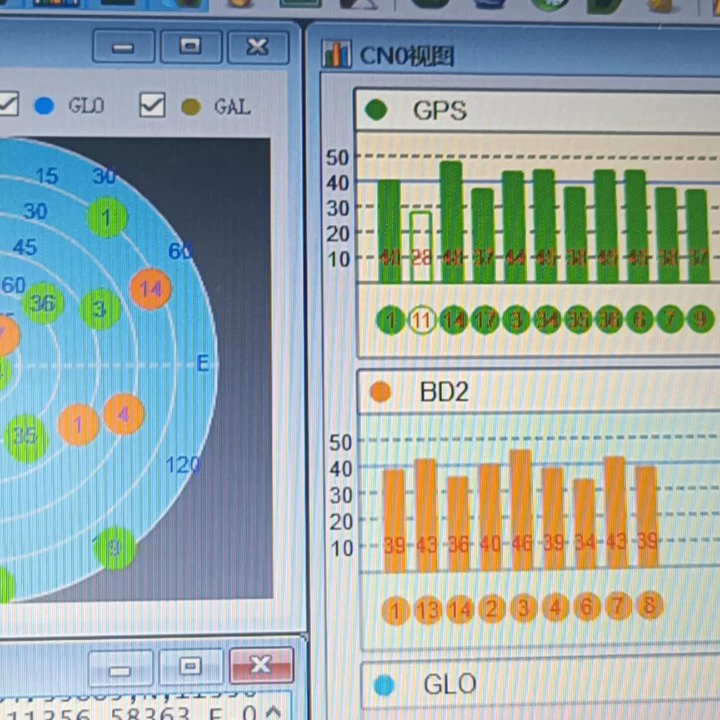Select BD2 satellite 13 circle
The height and width of the screenshot is (720, 720).
coord(428,611)
